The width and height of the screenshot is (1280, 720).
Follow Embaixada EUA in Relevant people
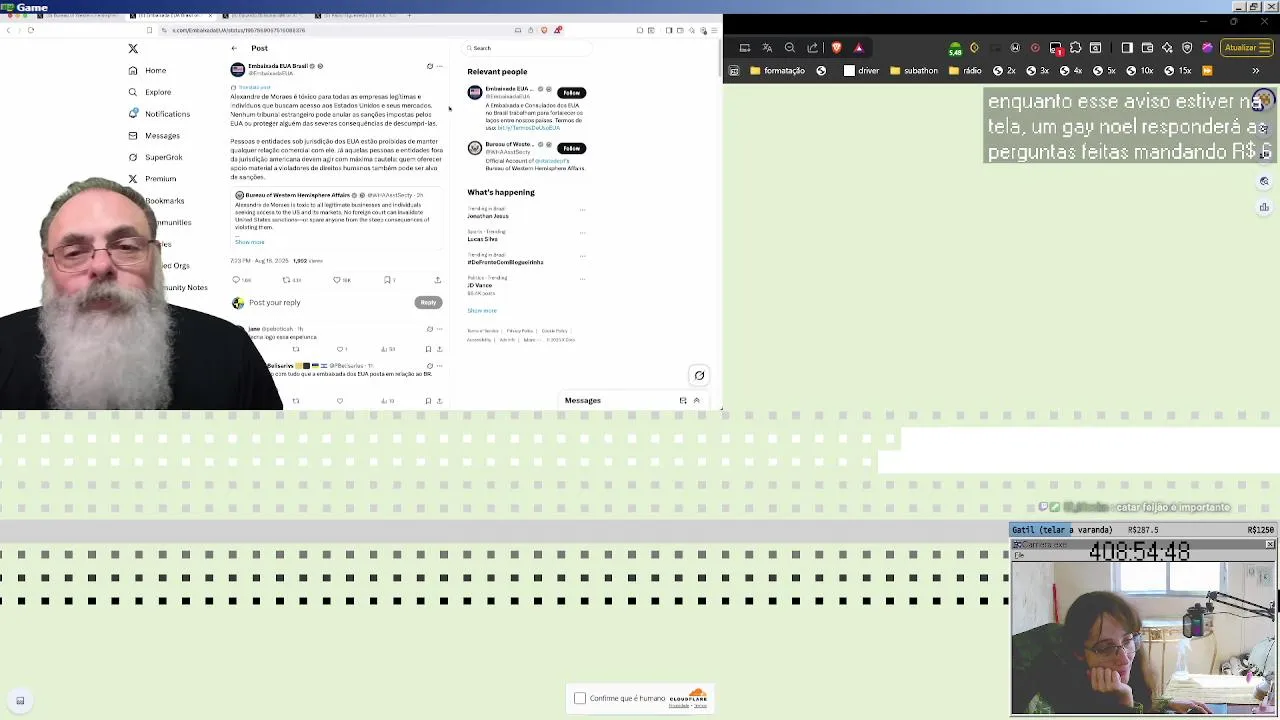tap(571, 93)
